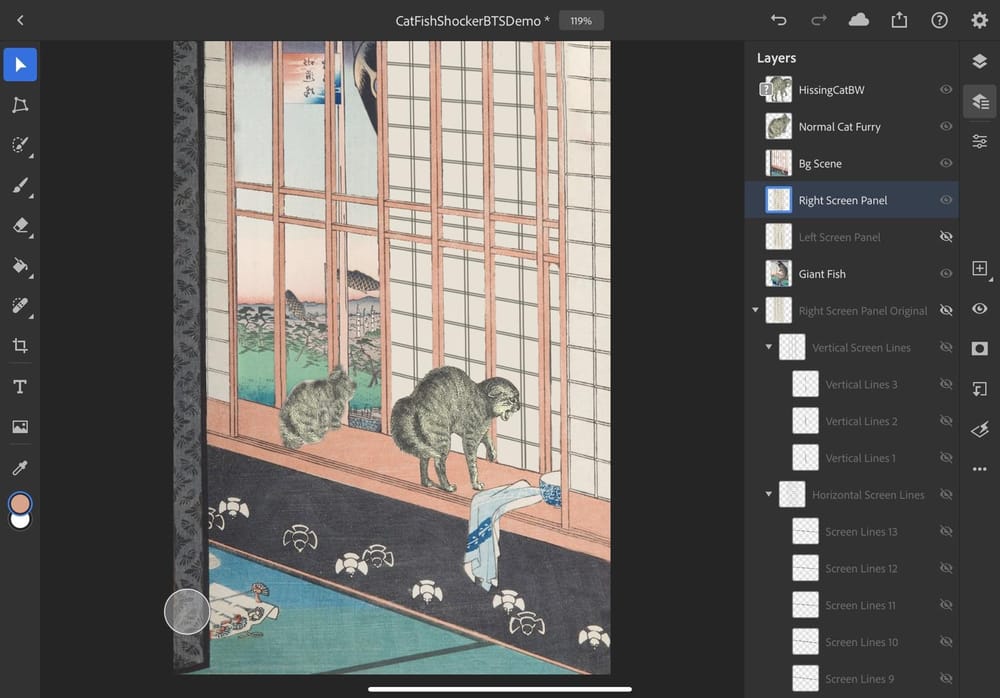This screenshot has height=698, width=1000.
Task: Select the Eyedropper tool
Action: [x=20, y=468]
